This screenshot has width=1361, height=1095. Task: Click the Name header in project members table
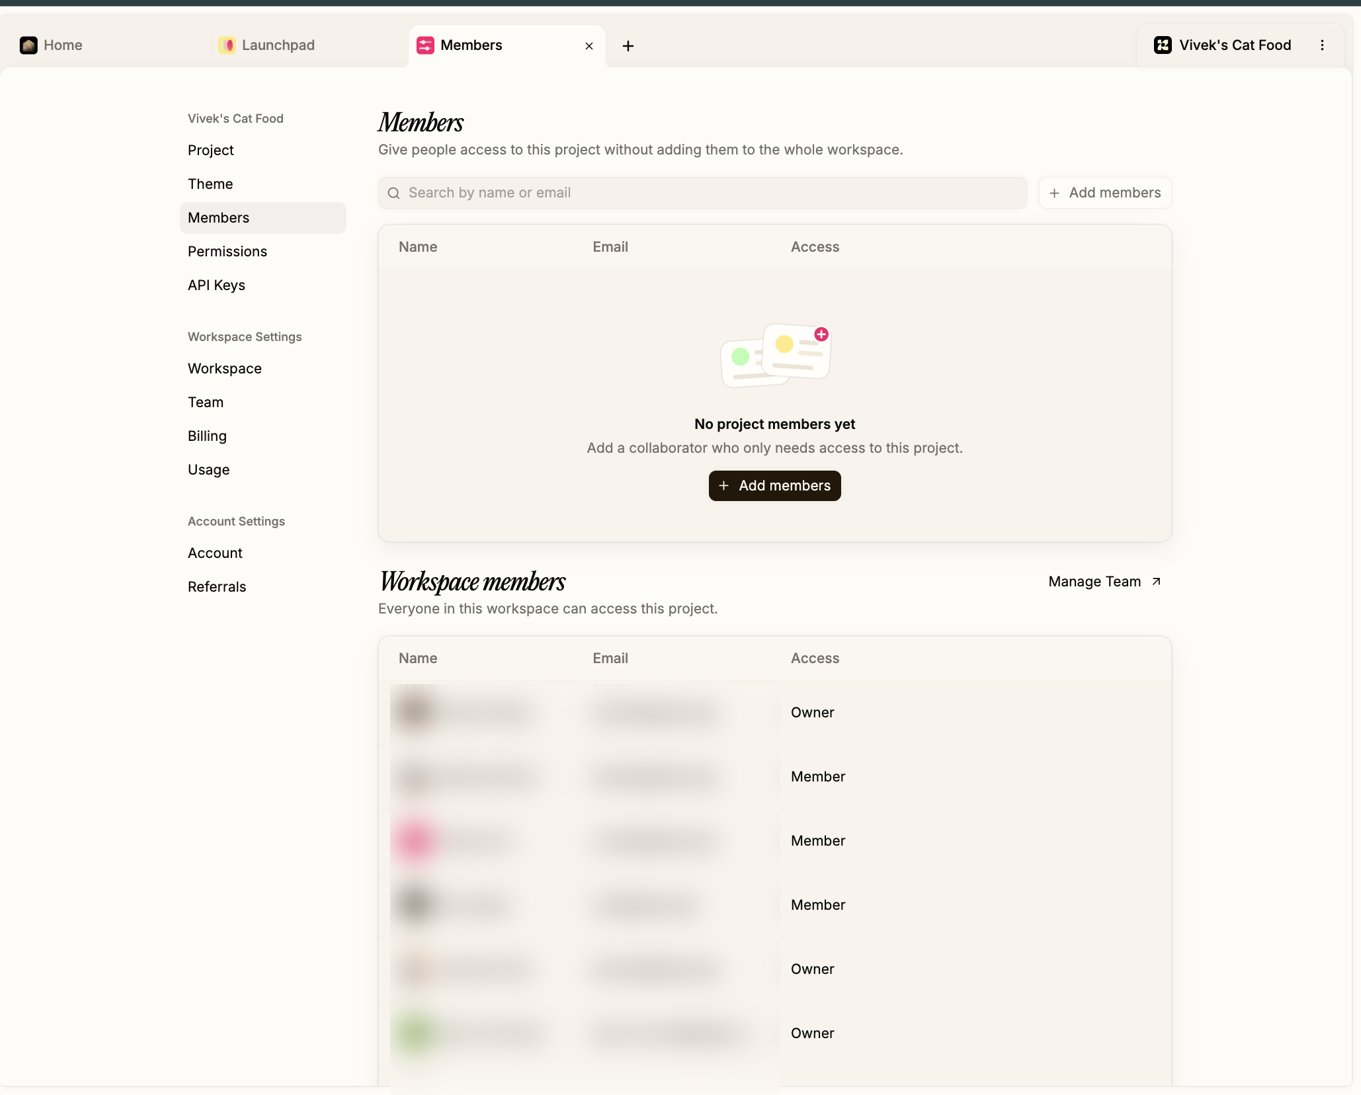point(418,247)
